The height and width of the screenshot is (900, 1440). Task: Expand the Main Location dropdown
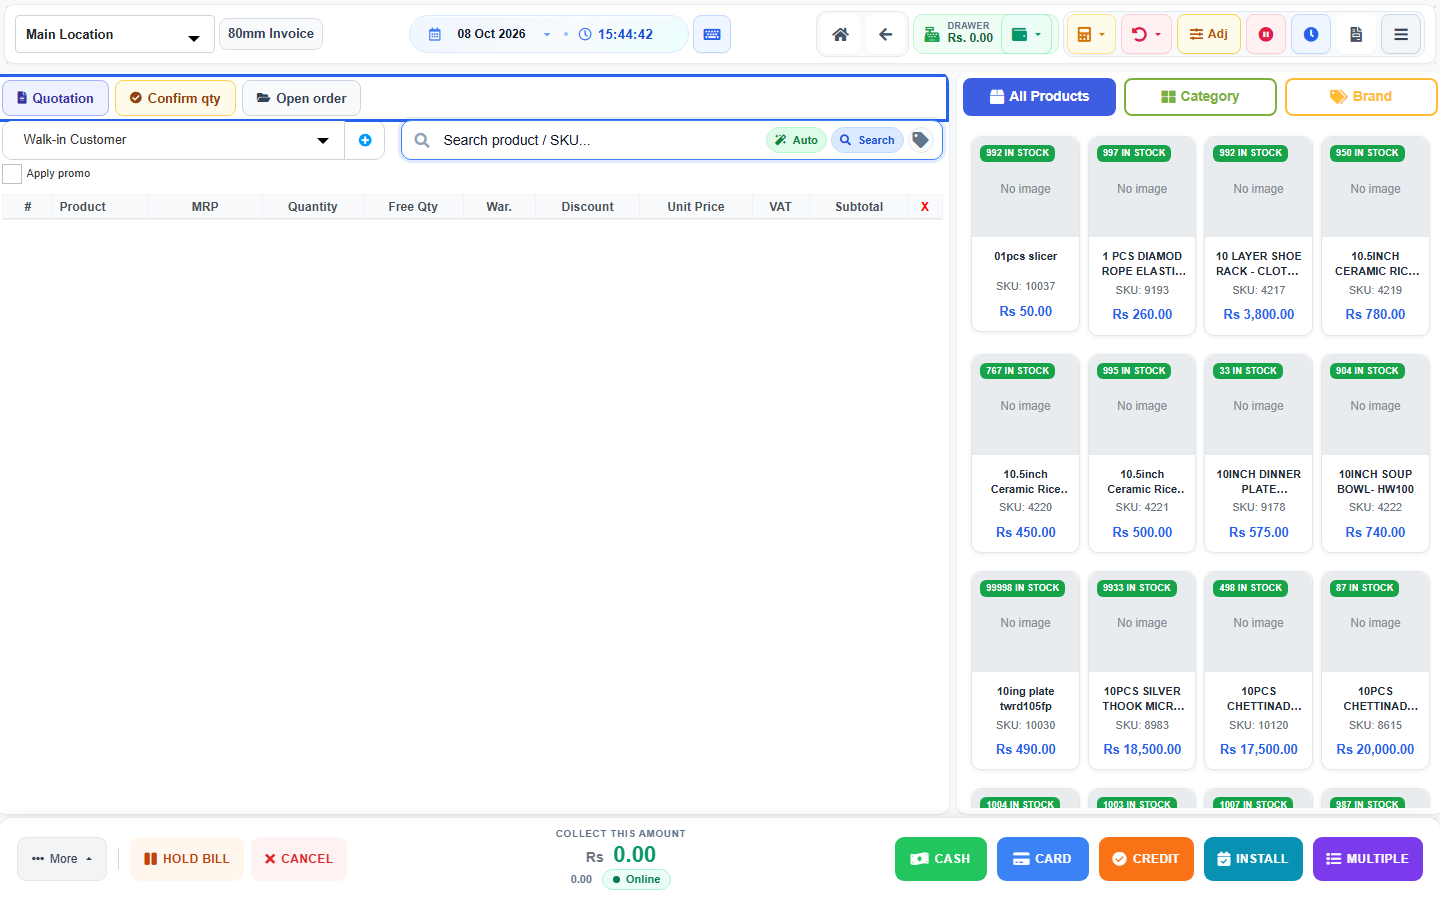pyautogui.click(x=115, y=34)
